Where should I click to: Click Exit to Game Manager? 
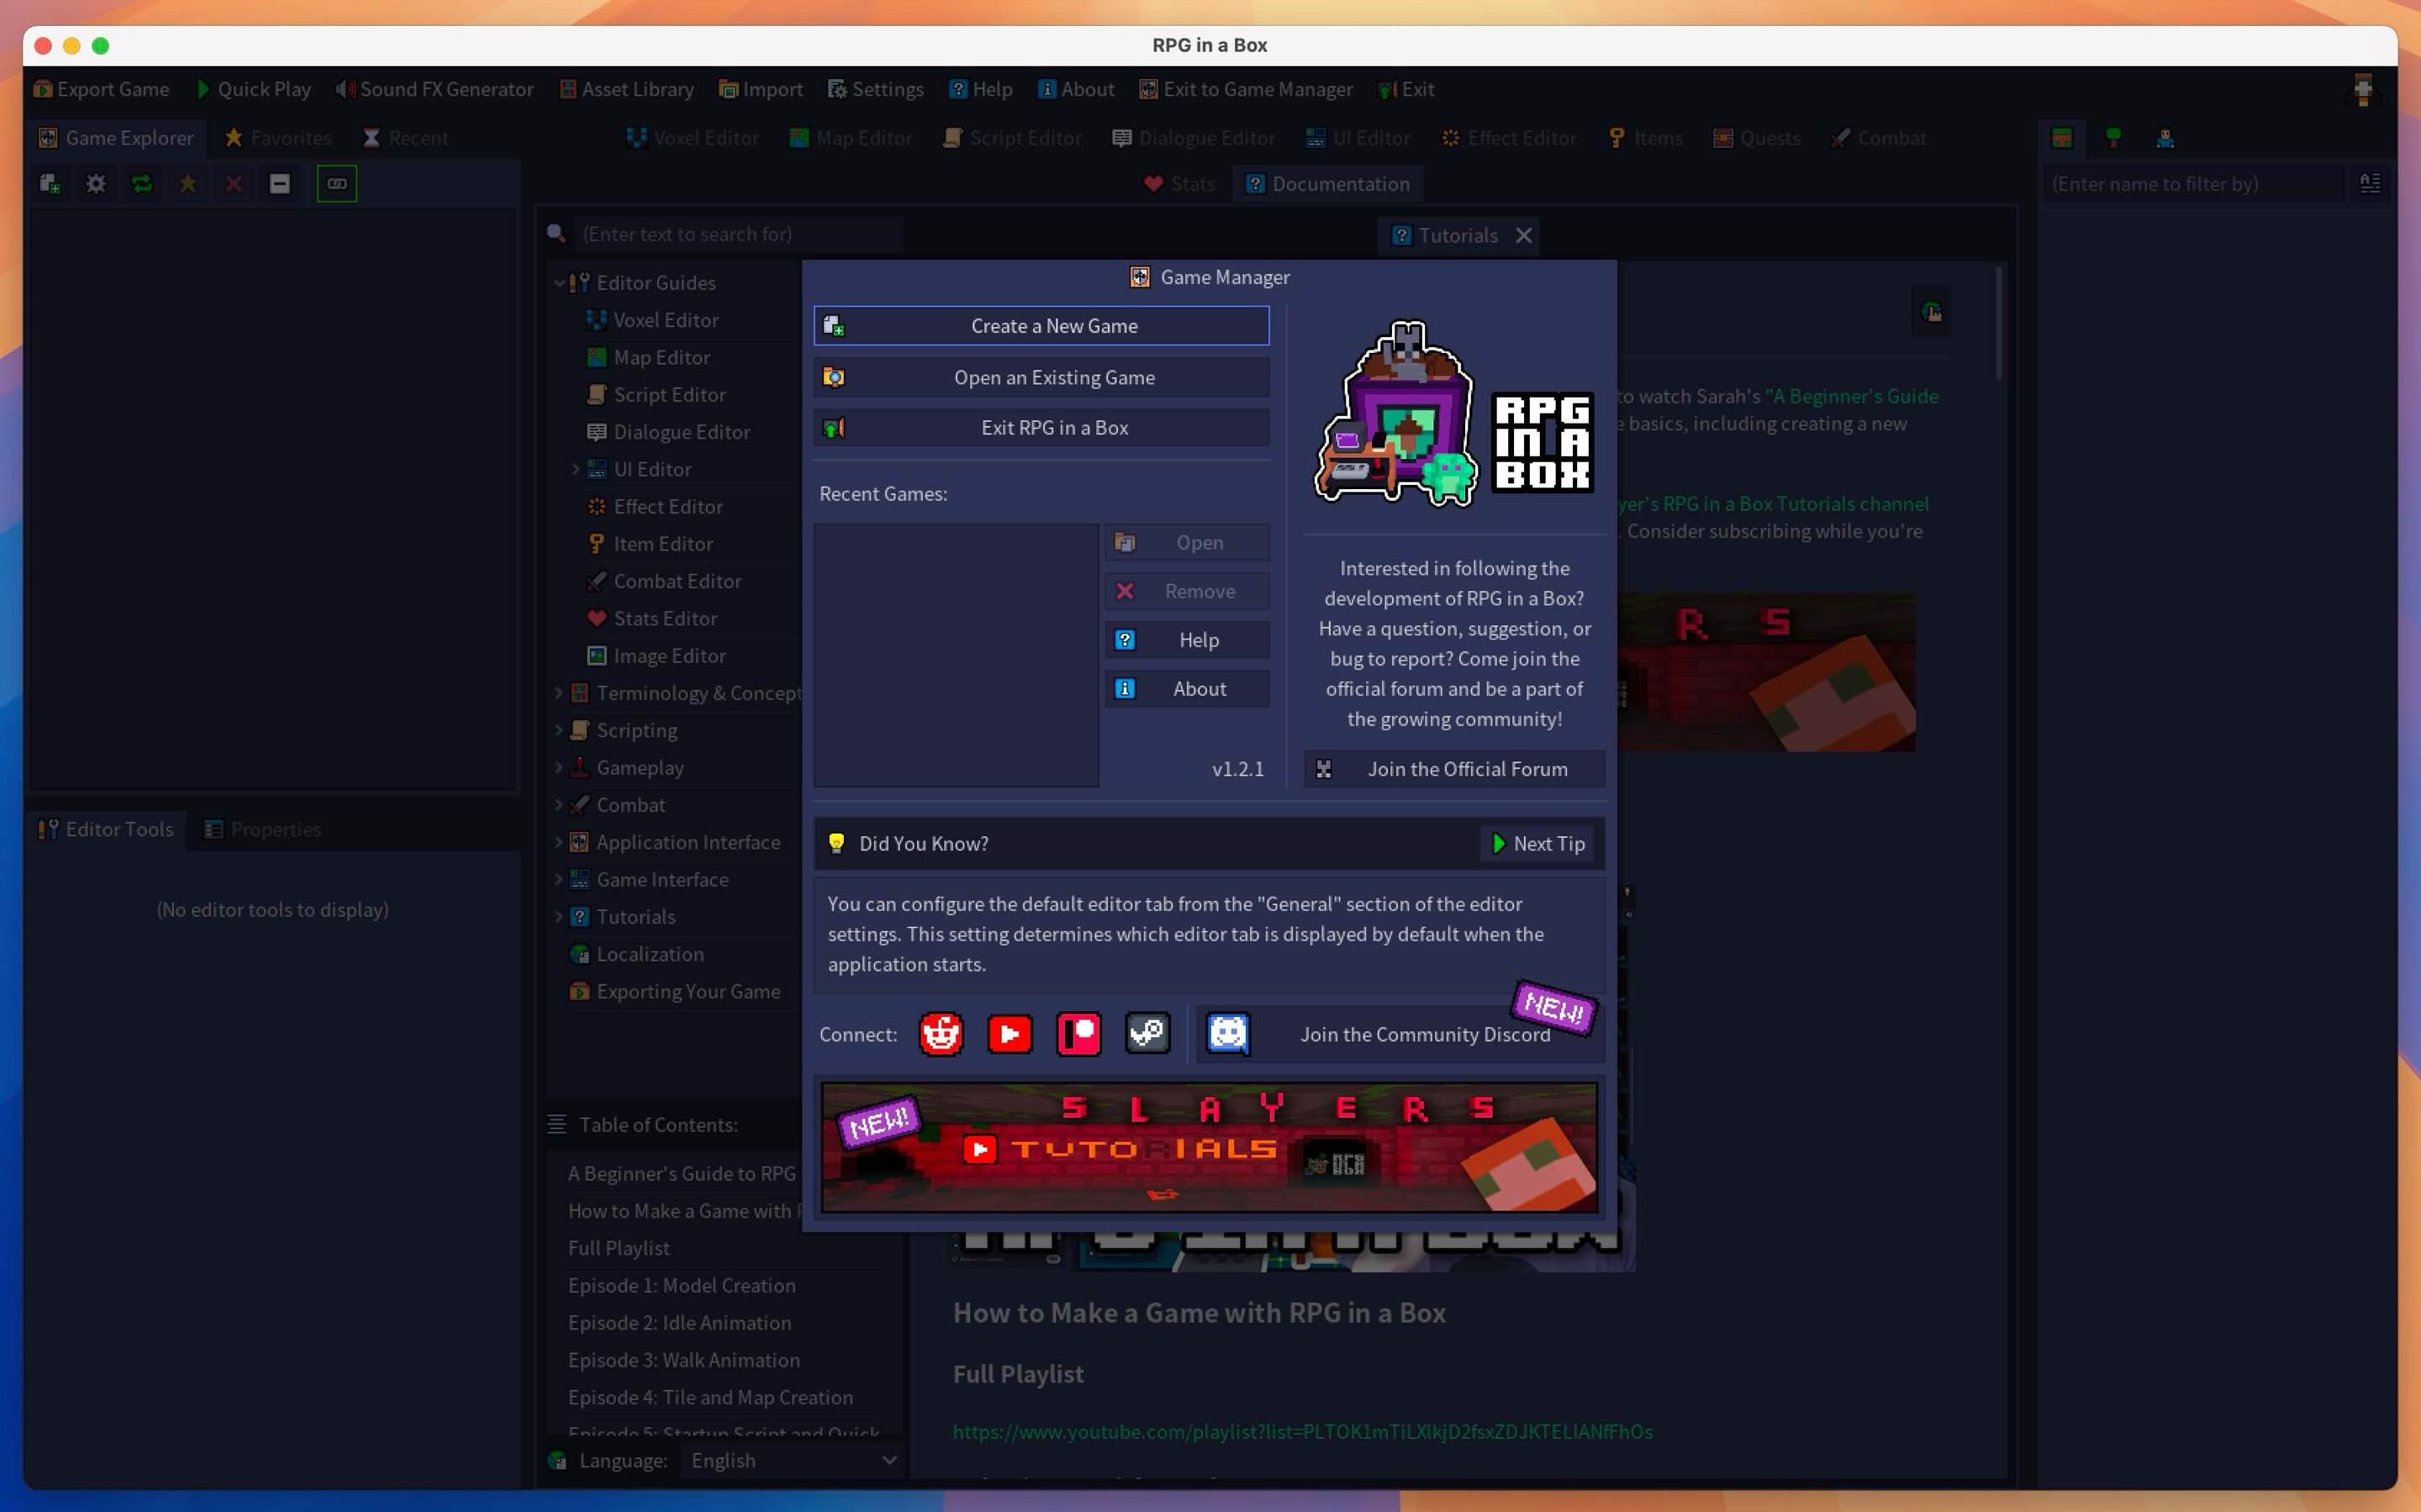tap(1246, 89)
